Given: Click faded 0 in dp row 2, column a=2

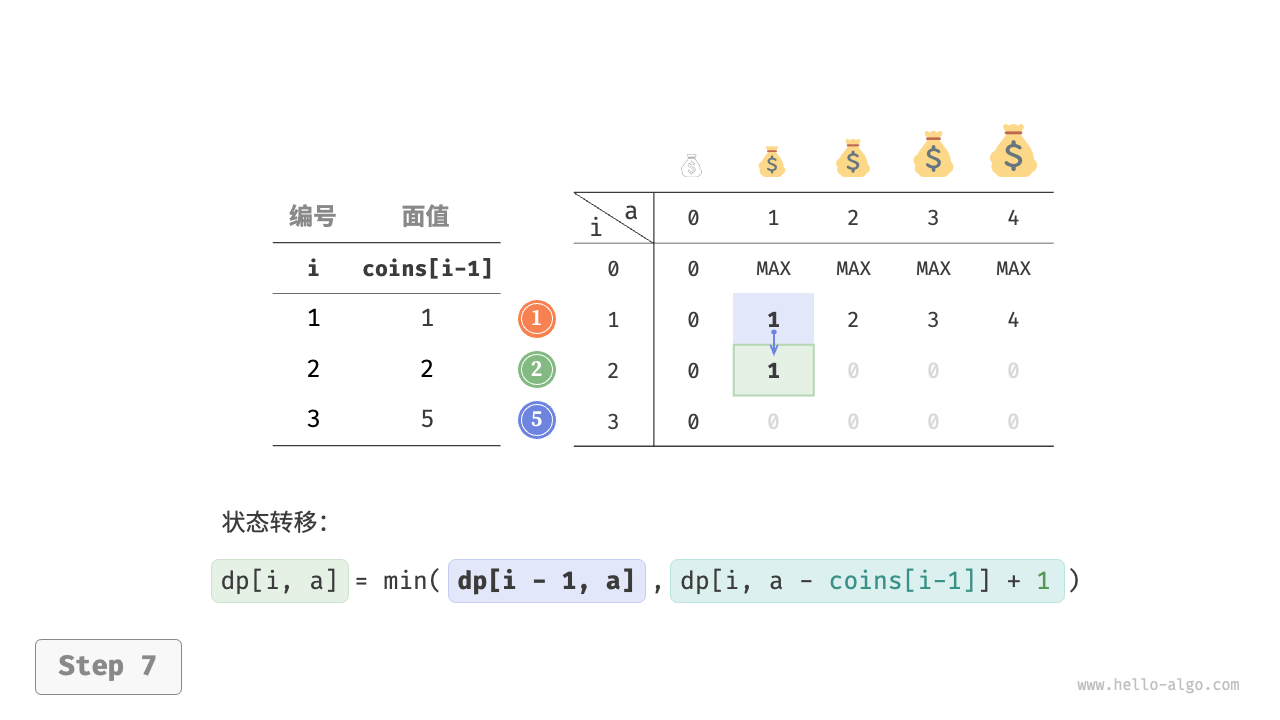Looking at the screenshot, I should tap(853, 371).
